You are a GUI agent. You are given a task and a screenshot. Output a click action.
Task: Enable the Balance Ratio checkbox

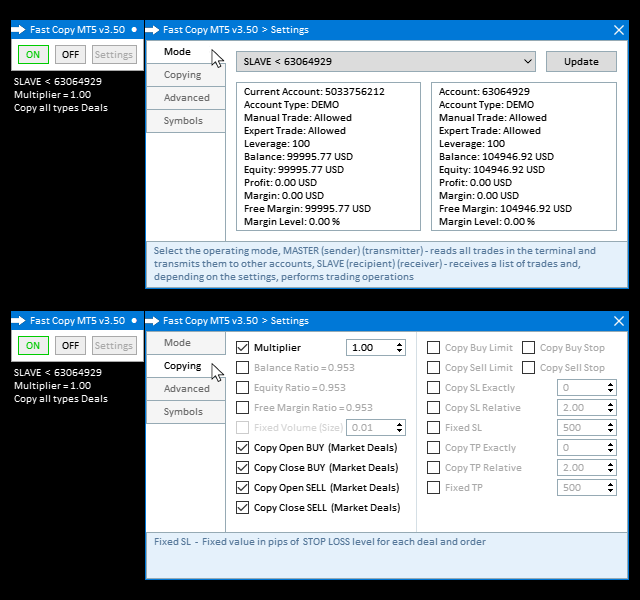(242, 368)
